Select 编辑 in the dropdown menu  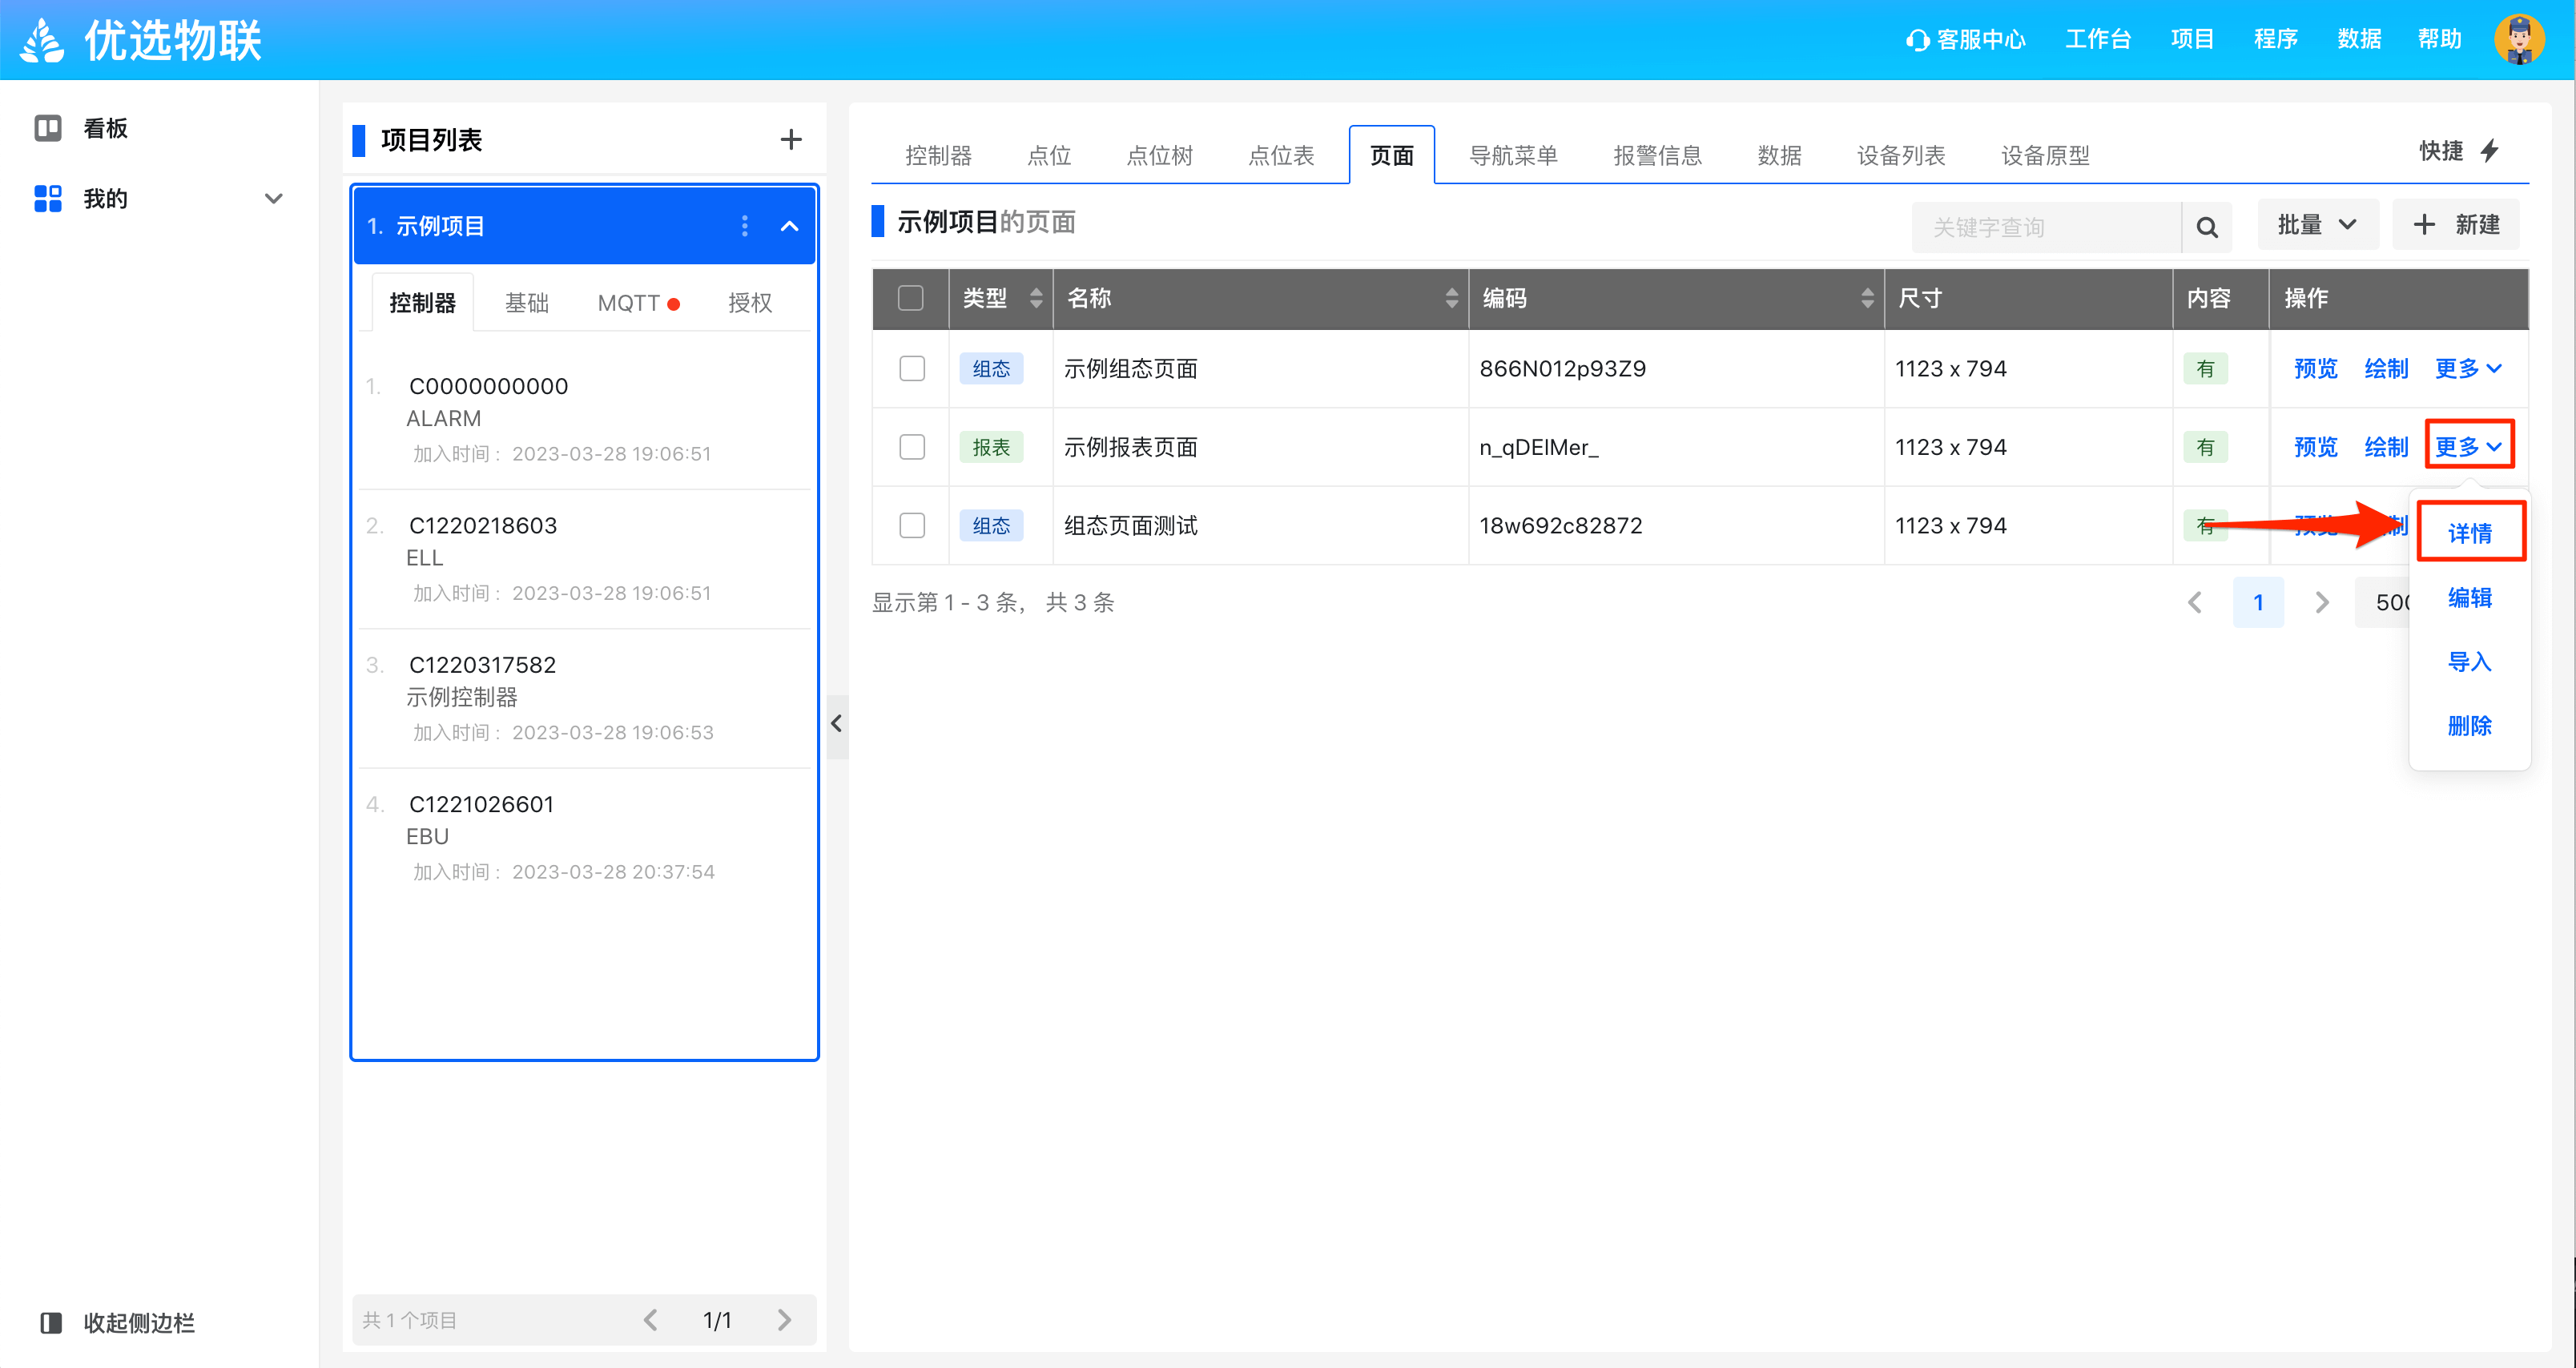tap(2470, 597)
